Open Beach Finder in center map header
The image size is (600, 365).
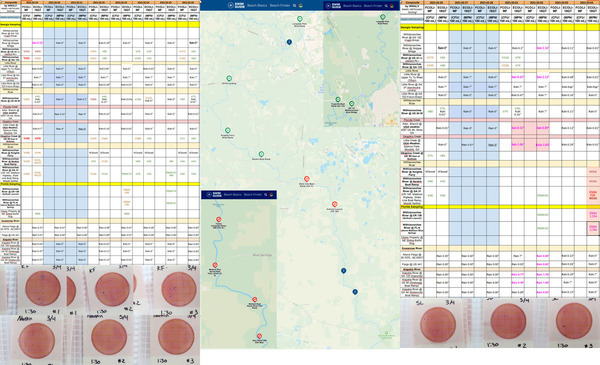point(280,6)
